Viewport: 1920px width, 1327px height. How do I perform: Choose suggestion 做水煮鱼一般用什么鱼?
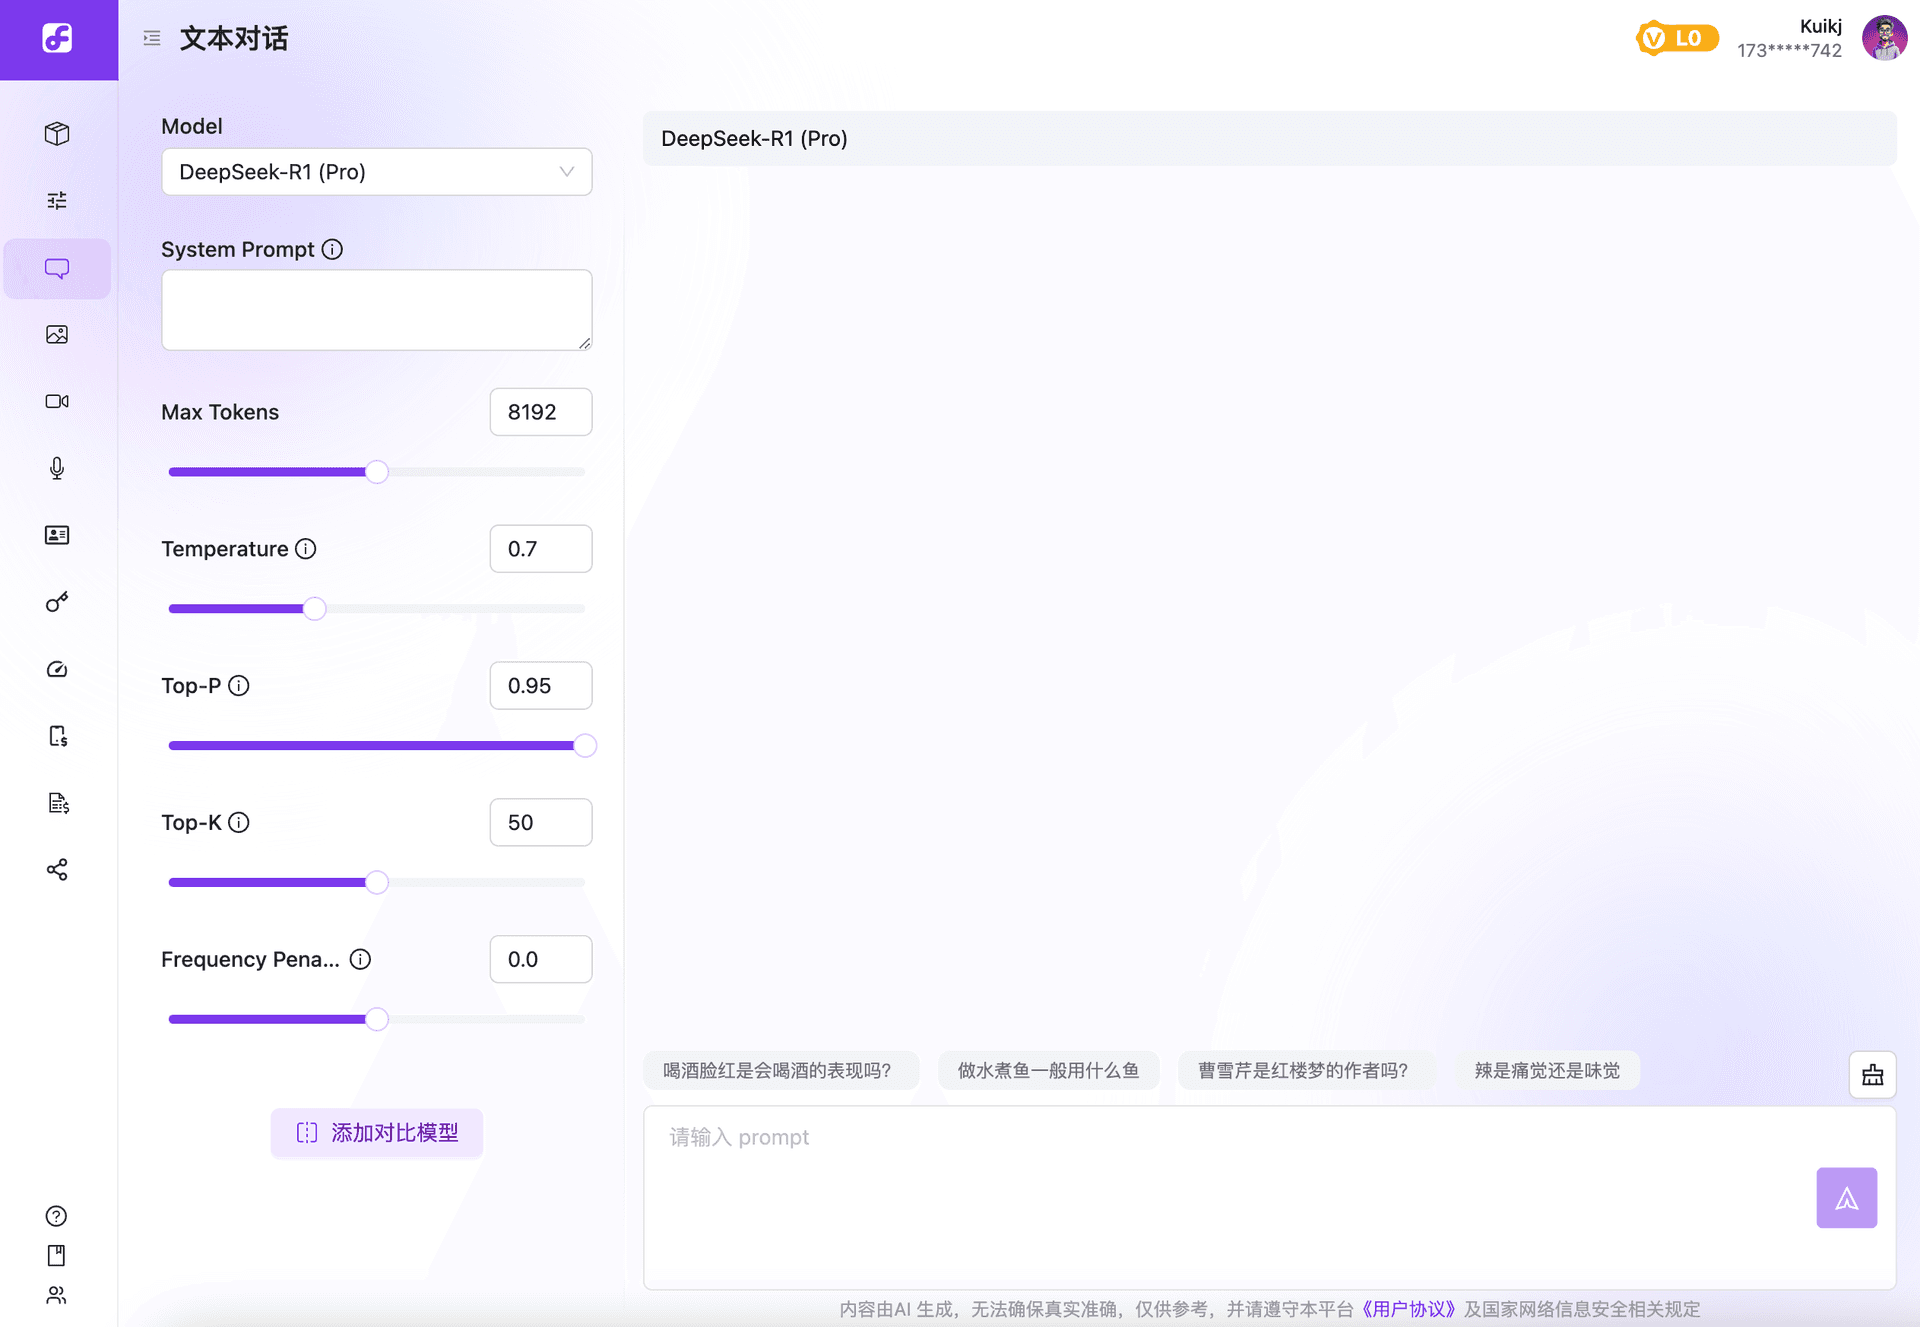tap(1048, 1070)
